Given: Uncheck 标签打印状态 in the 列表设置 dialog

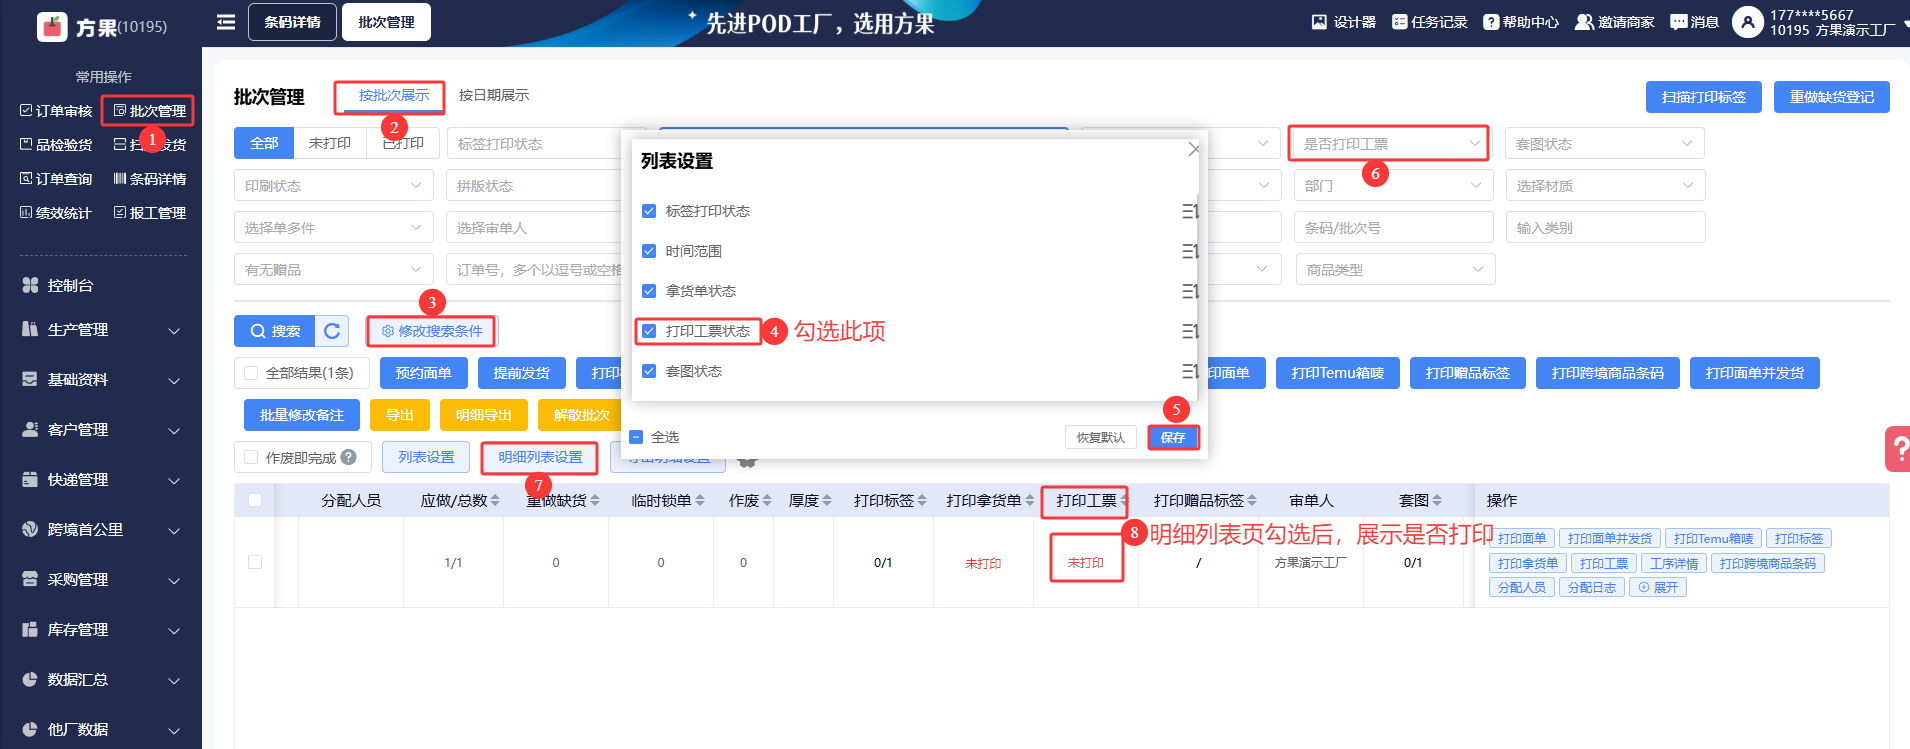Looking at the screenshot, I should click(649, 211).
